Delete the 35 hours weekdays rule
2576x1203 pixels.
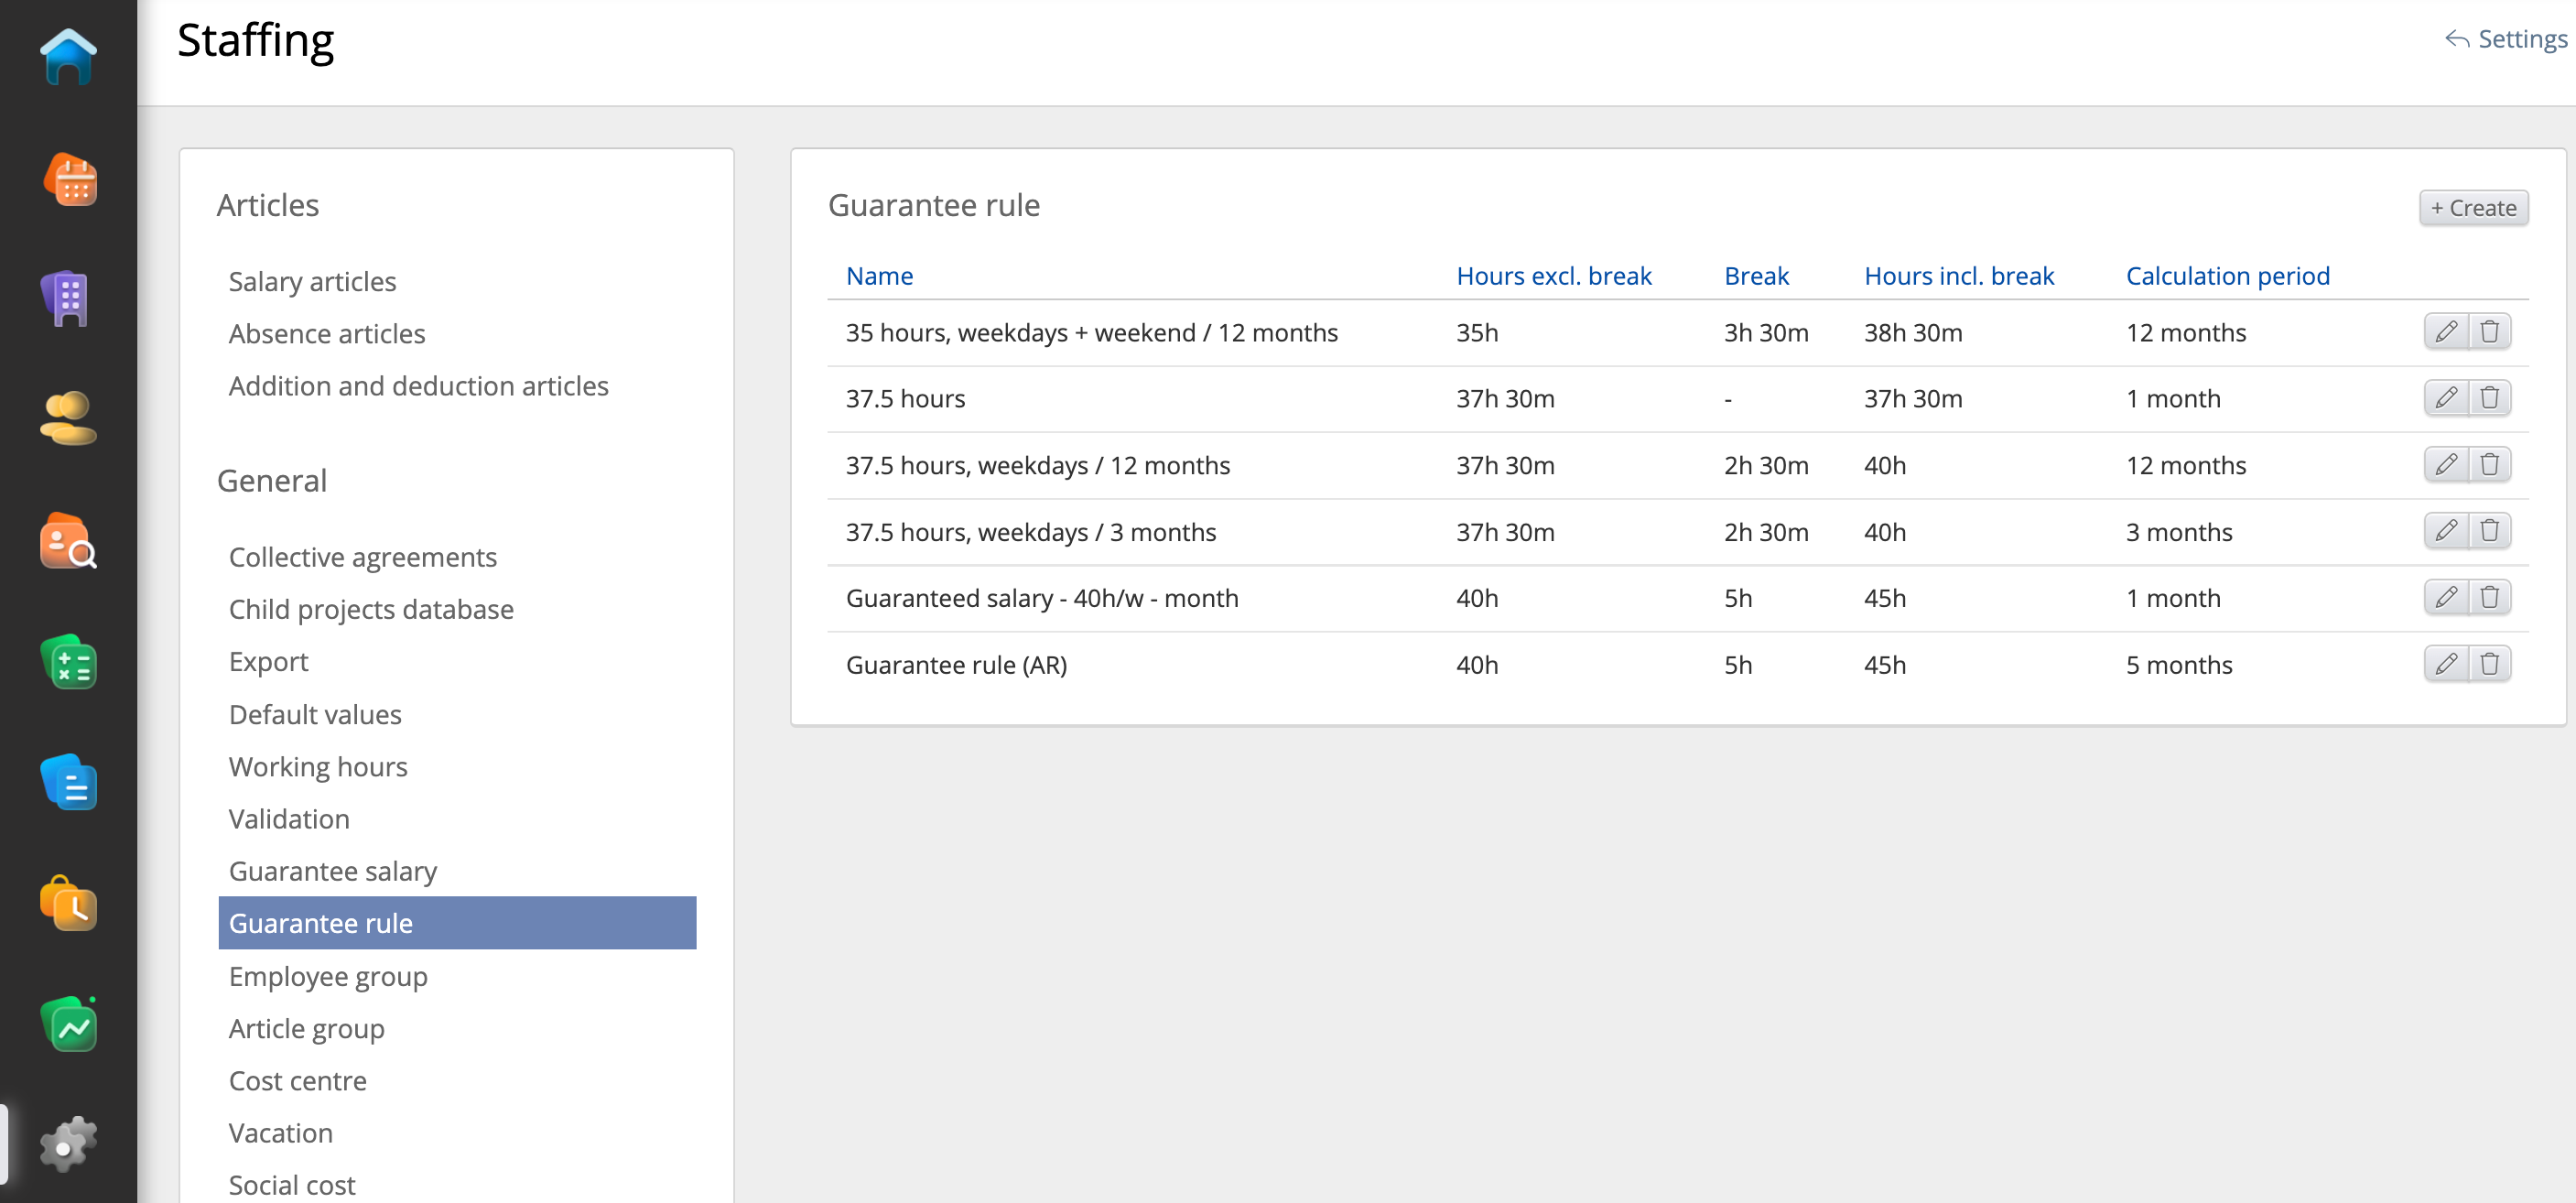2489,332
